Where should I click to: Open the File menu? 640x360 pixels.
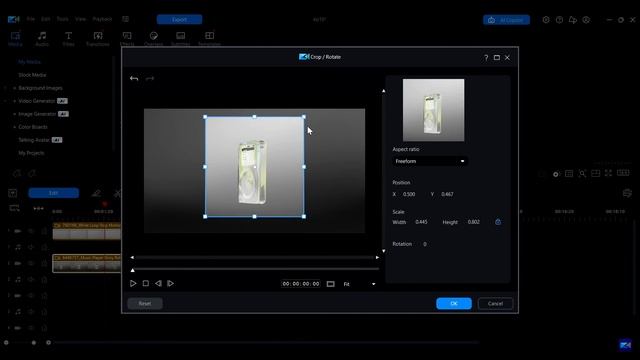pos(31,19)
